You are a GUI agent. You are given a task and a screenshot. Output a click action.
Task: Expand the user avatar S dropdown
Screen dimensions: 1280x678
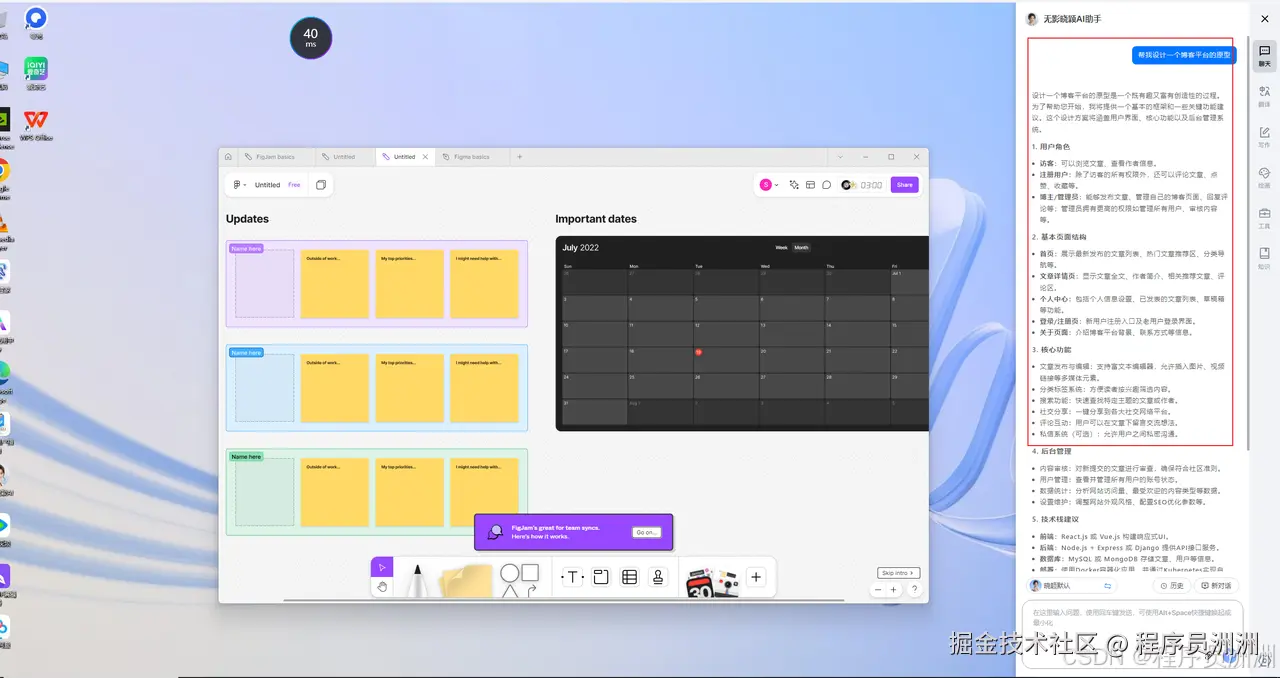769,185
